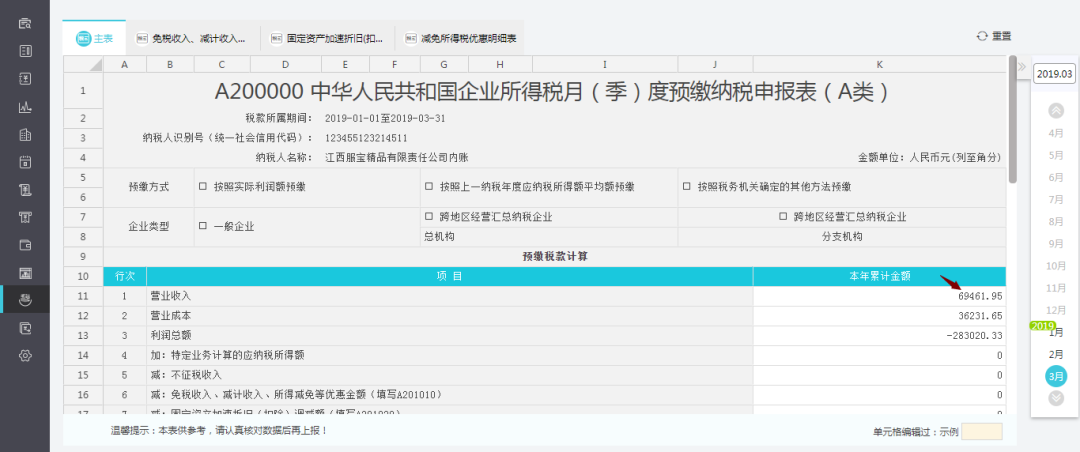Viewport: 1080px width, 452px height.
Task: Open the document transfer icon in sidebar
Action: click(x=25, y=328)
